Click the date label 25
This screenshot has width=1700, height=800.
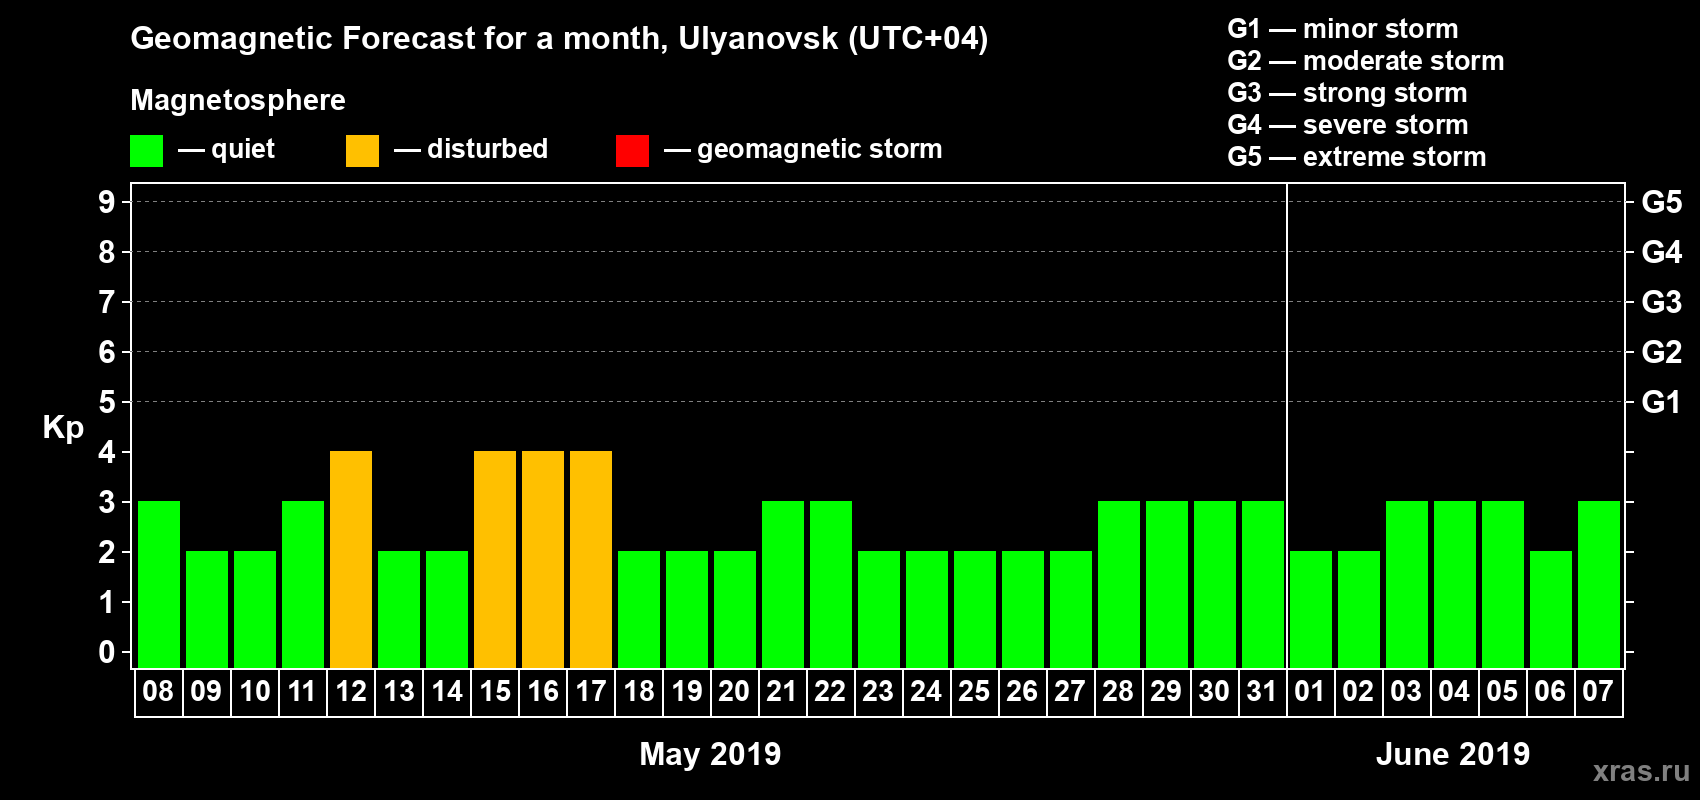pyautogui.click(x=974, y=691)
